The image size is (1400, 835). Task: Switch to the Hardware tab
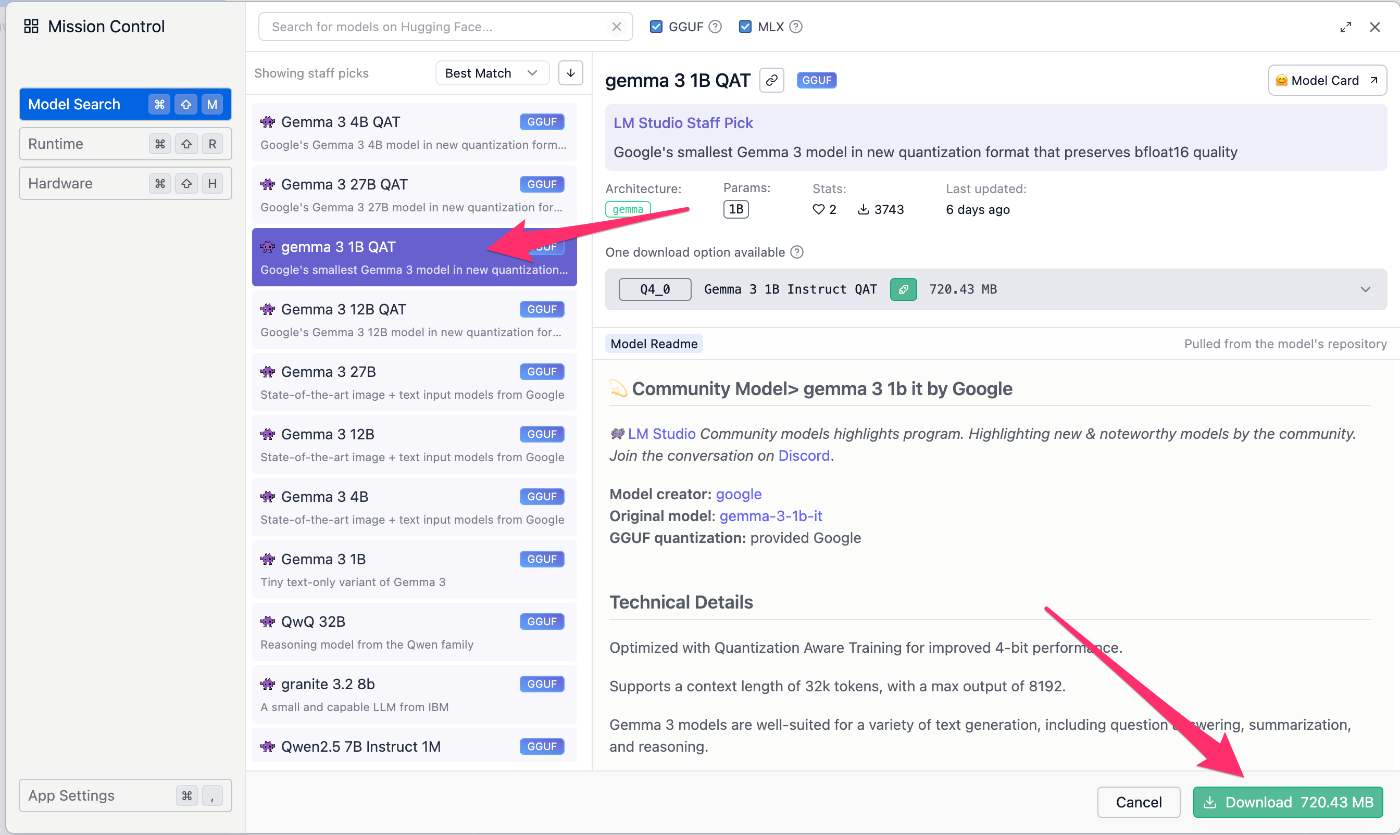pyautogui.click(x=125, y=184)
